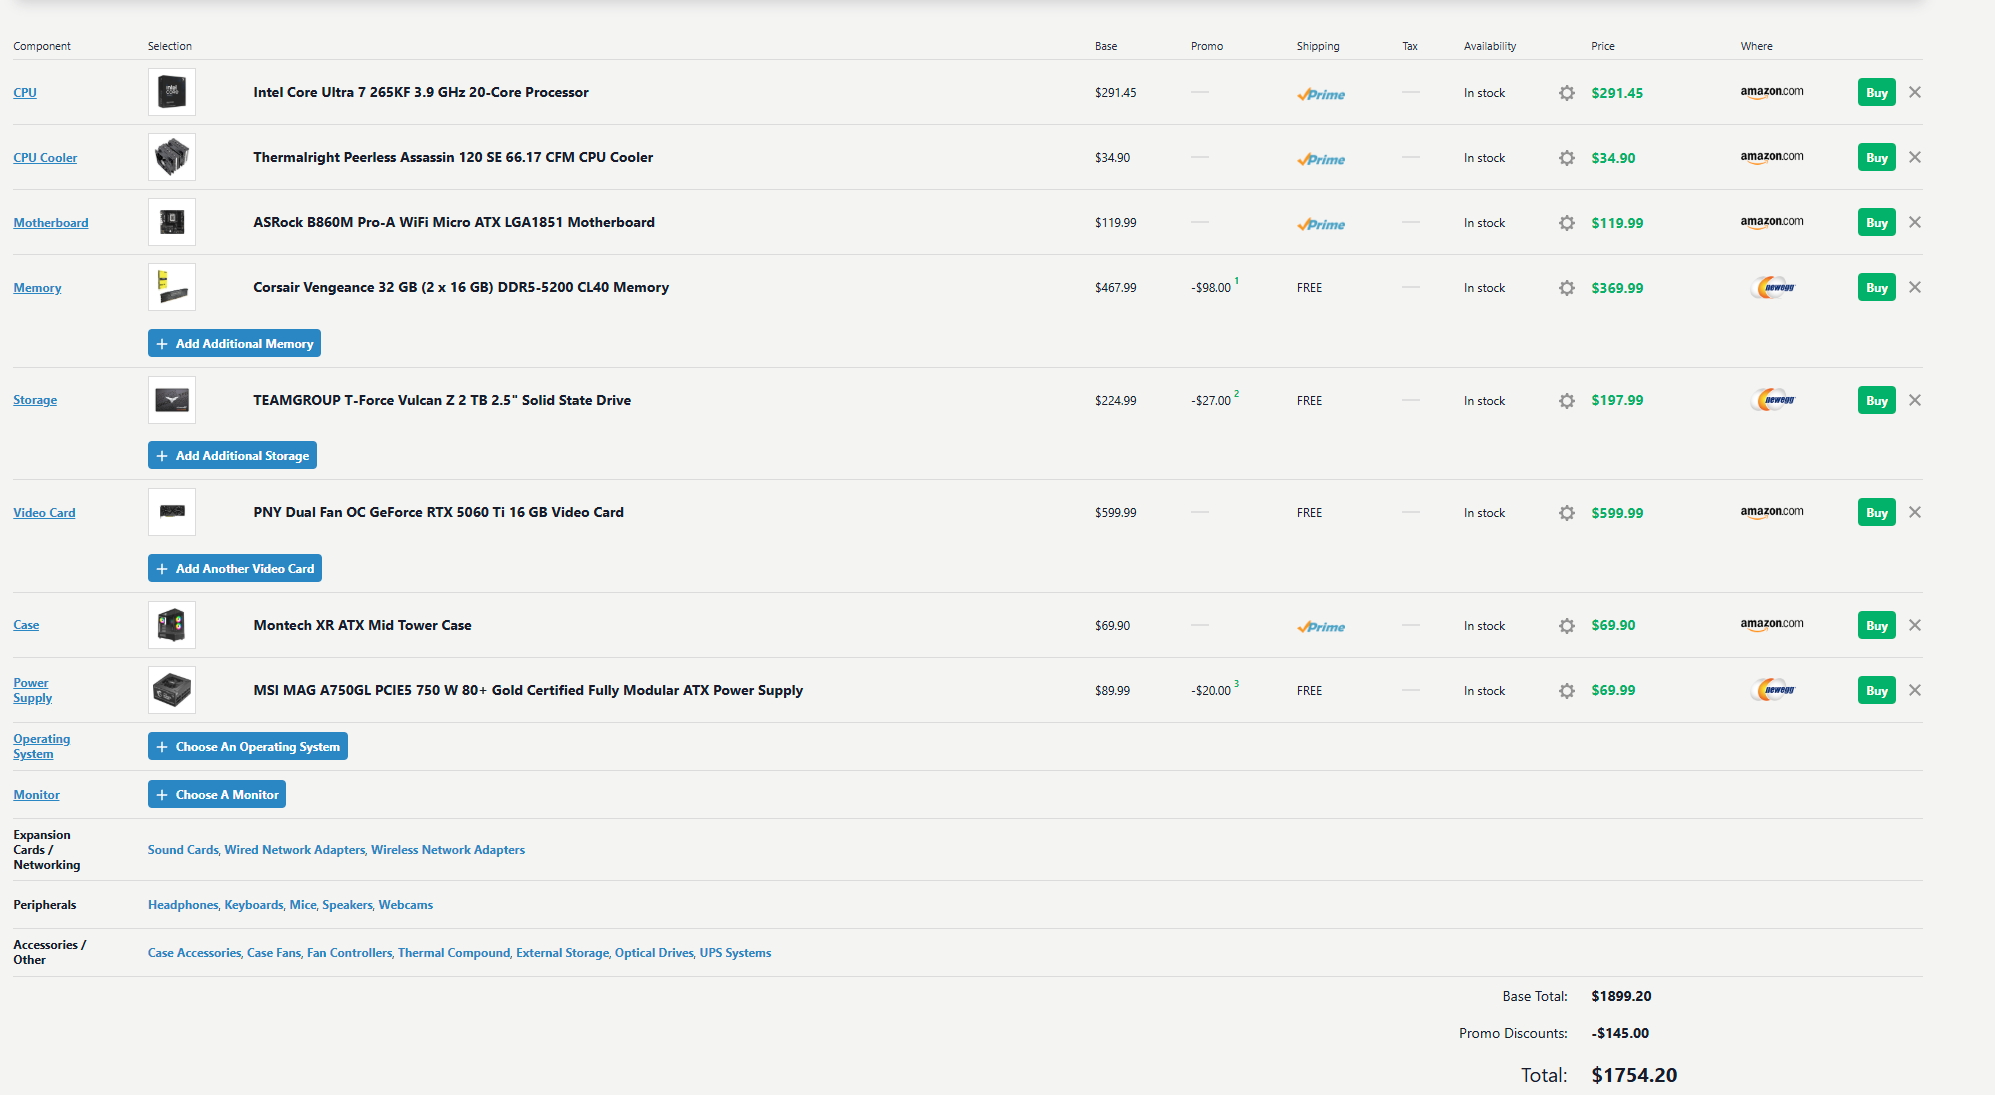Open the Montech XR case thumbnail
Image resolution: width=1995 pixels, height=1095 pixels.
point(172,625)
